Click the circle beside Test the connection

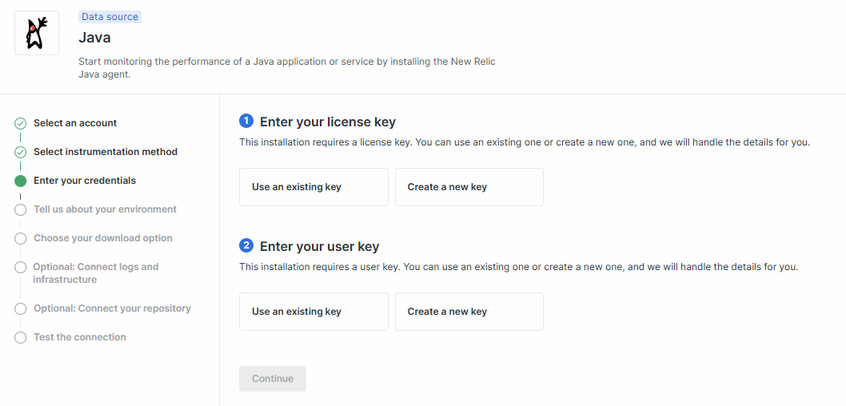pyautogui.click(x=20, y=338)
